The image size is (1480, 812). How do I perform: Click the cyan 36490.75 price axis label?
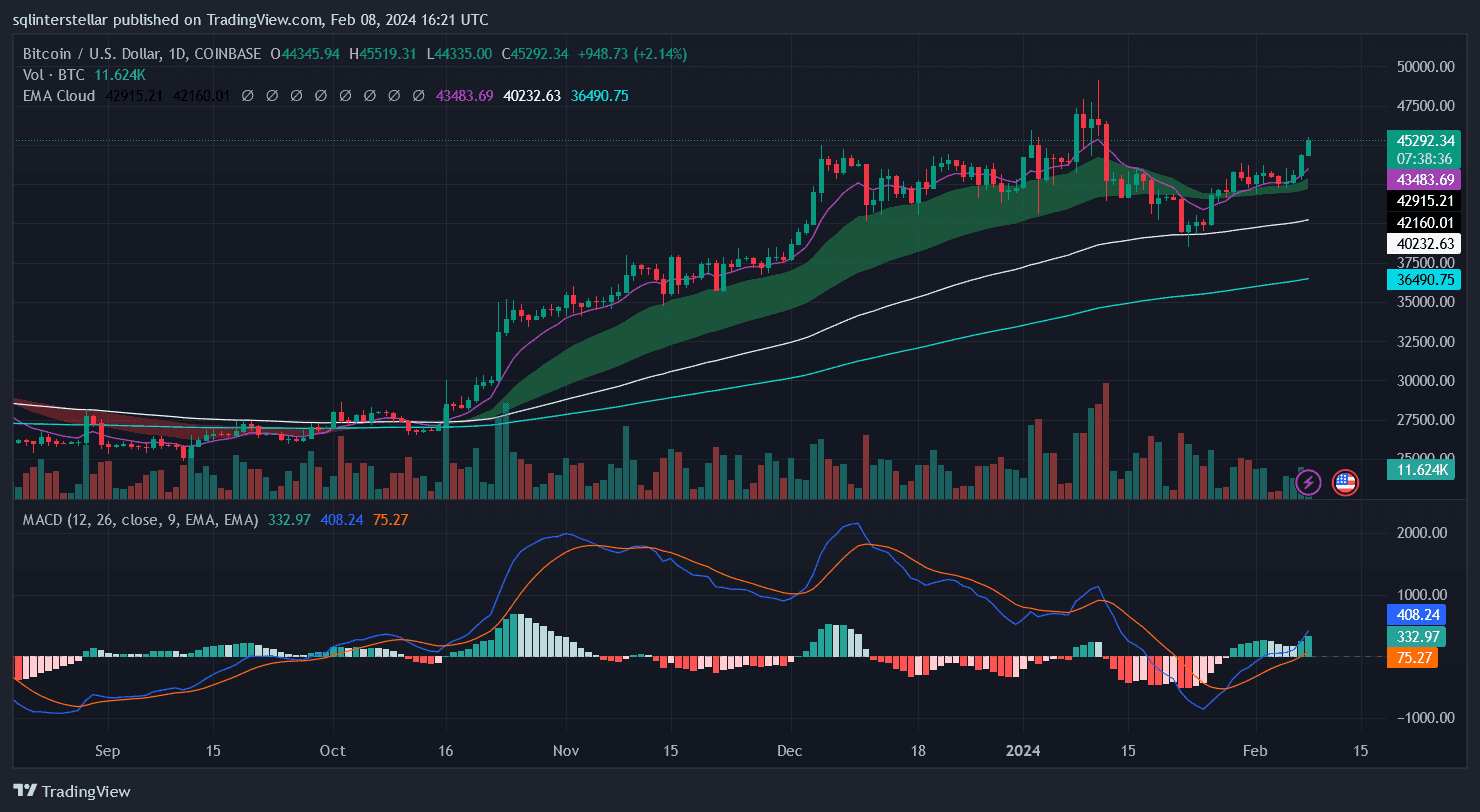pyautogui.click(x=1425, y=280)
